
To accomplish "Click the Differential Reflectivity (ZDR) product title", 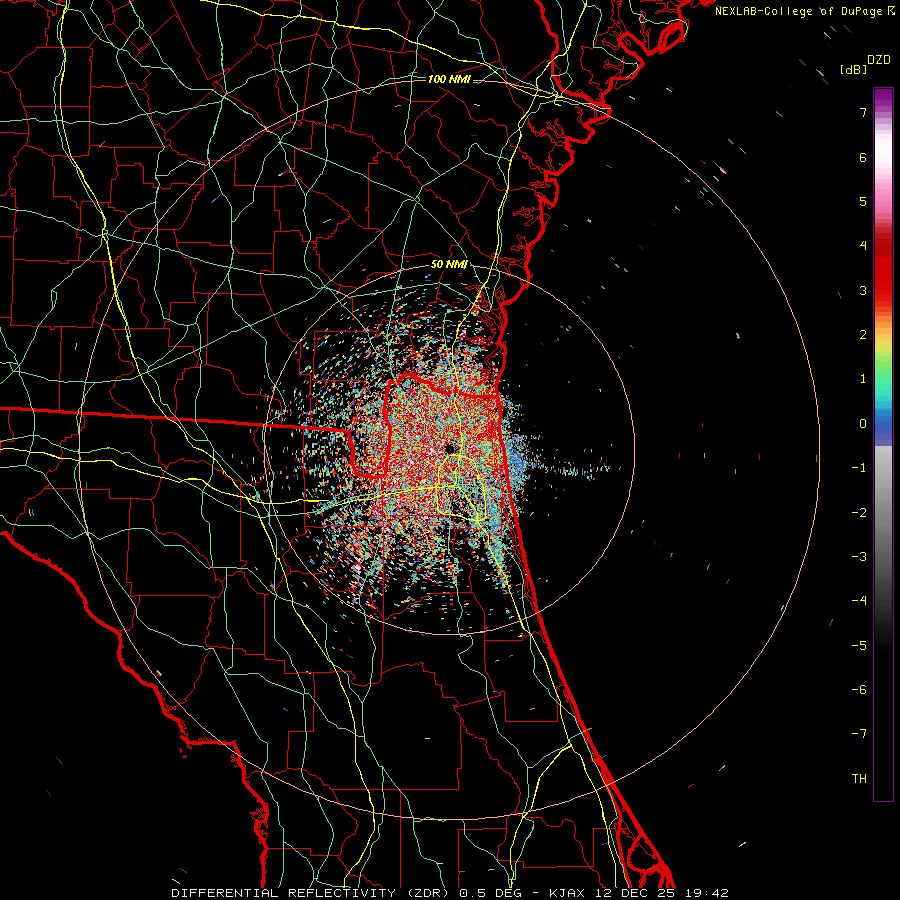I will 313,893.
